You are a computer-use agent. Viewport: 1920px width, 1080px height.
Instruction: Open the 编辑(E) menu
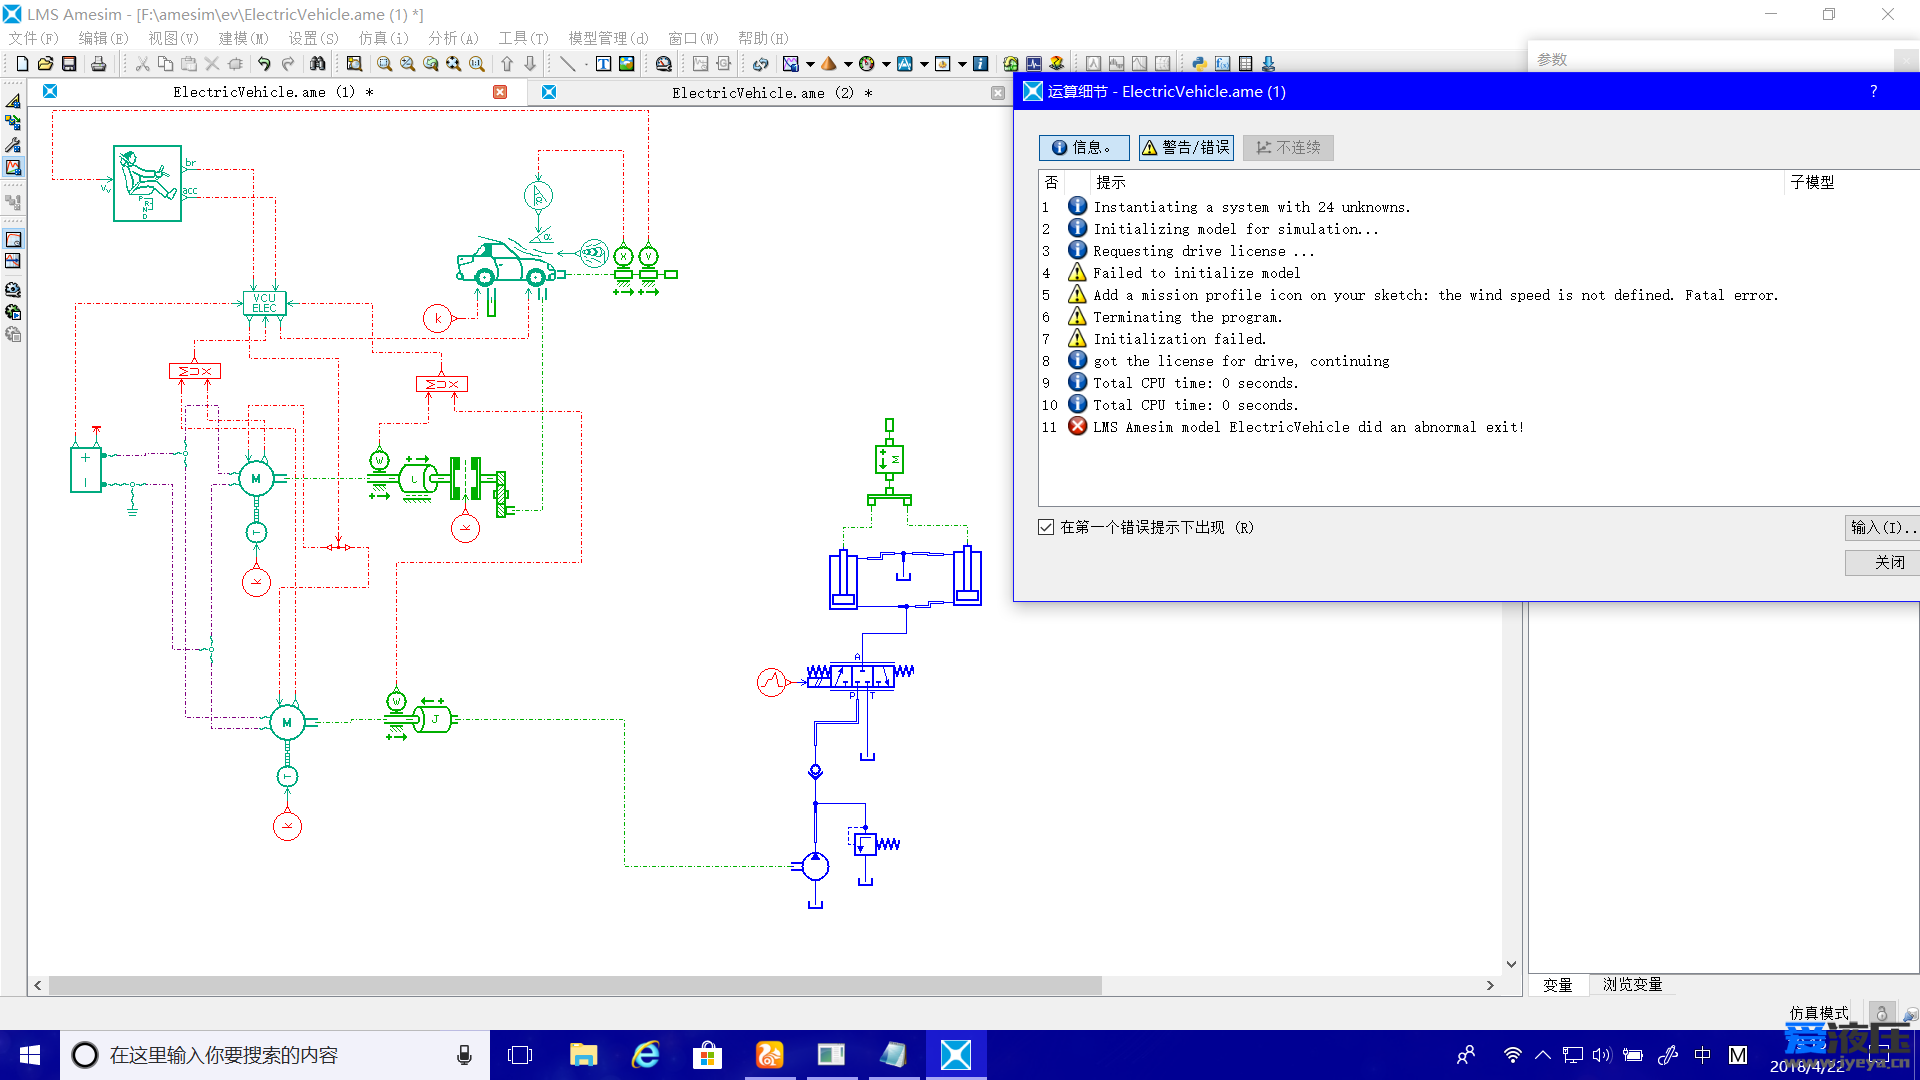click(103, 38)
